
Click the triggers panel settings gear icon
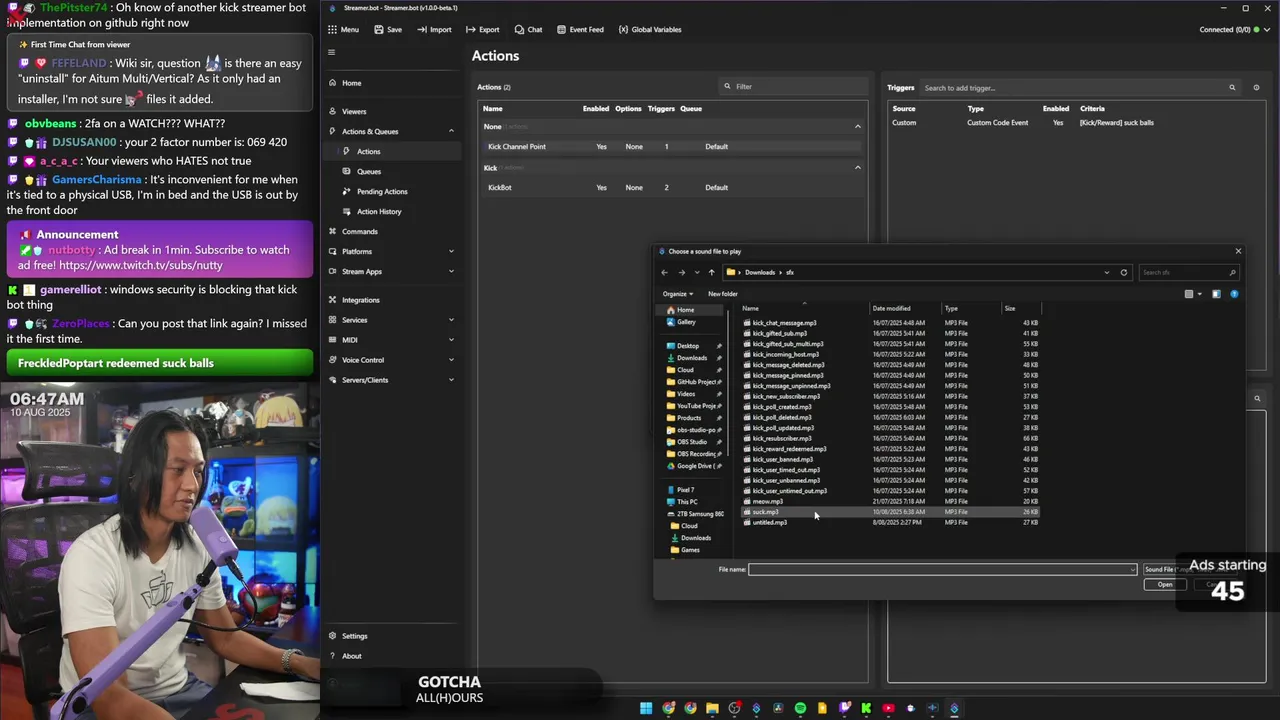click(1256, 88)
